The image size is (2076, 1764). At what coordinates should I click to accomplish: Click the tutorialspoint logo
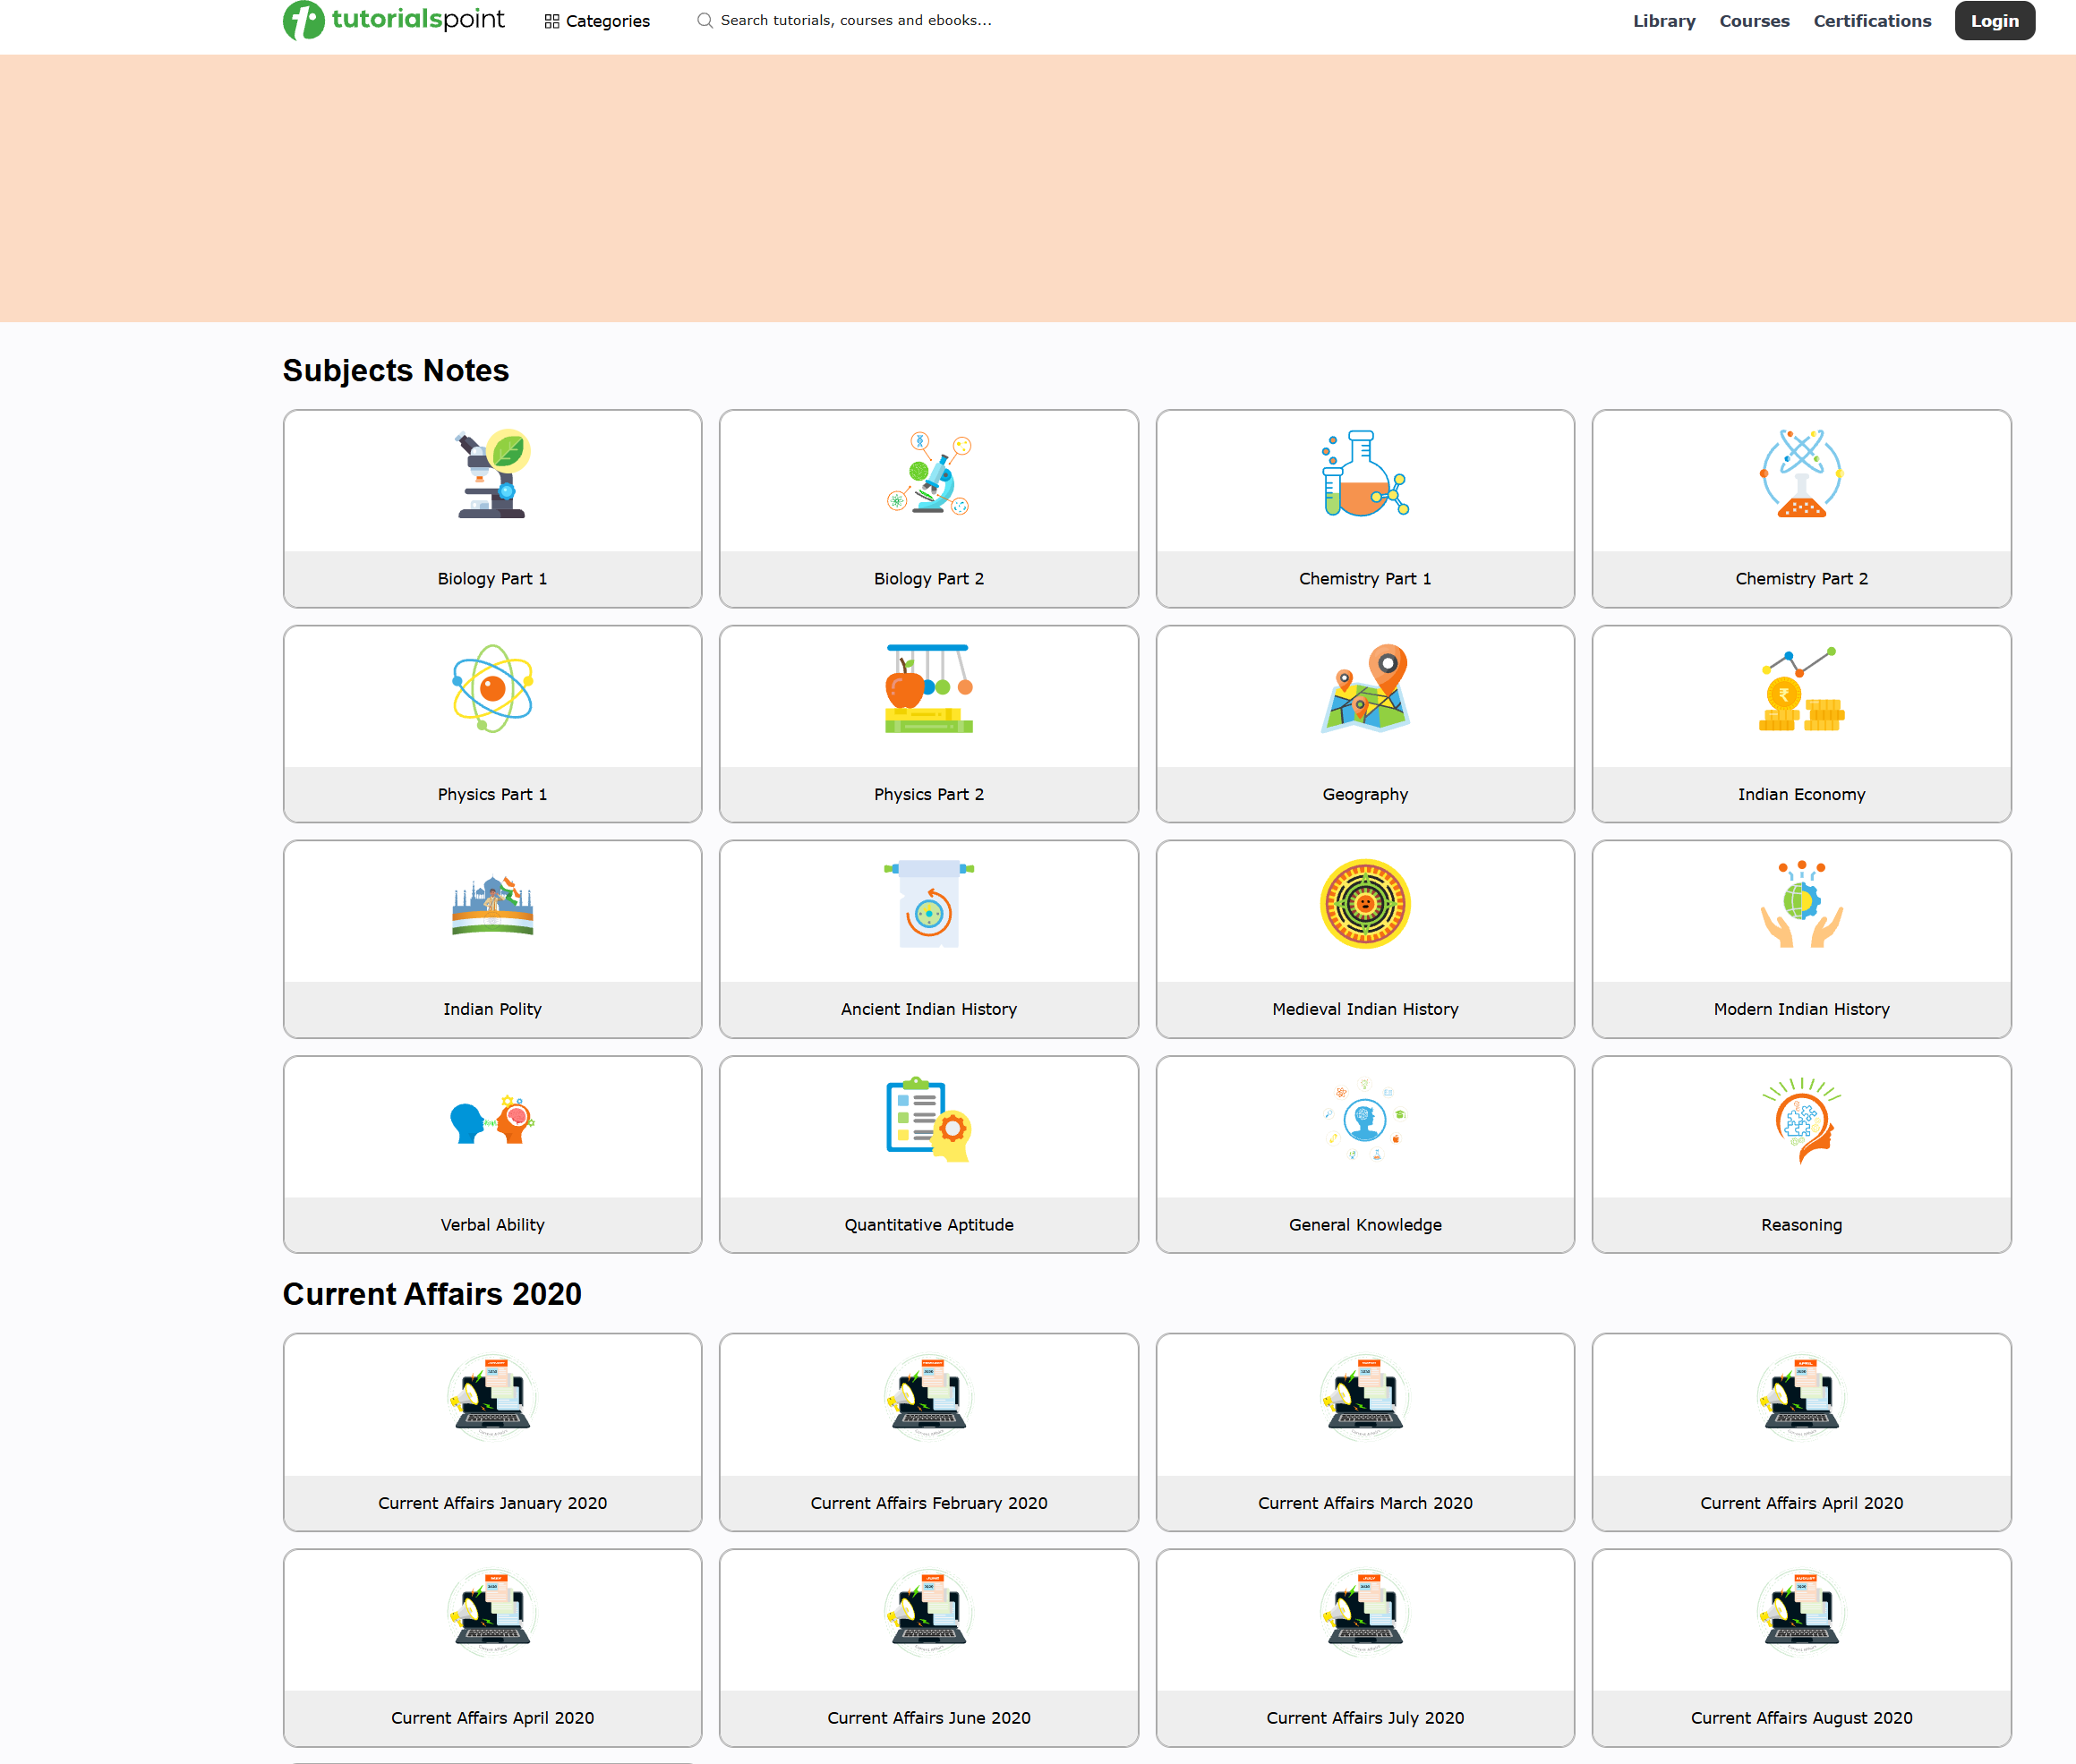(394, 20)
